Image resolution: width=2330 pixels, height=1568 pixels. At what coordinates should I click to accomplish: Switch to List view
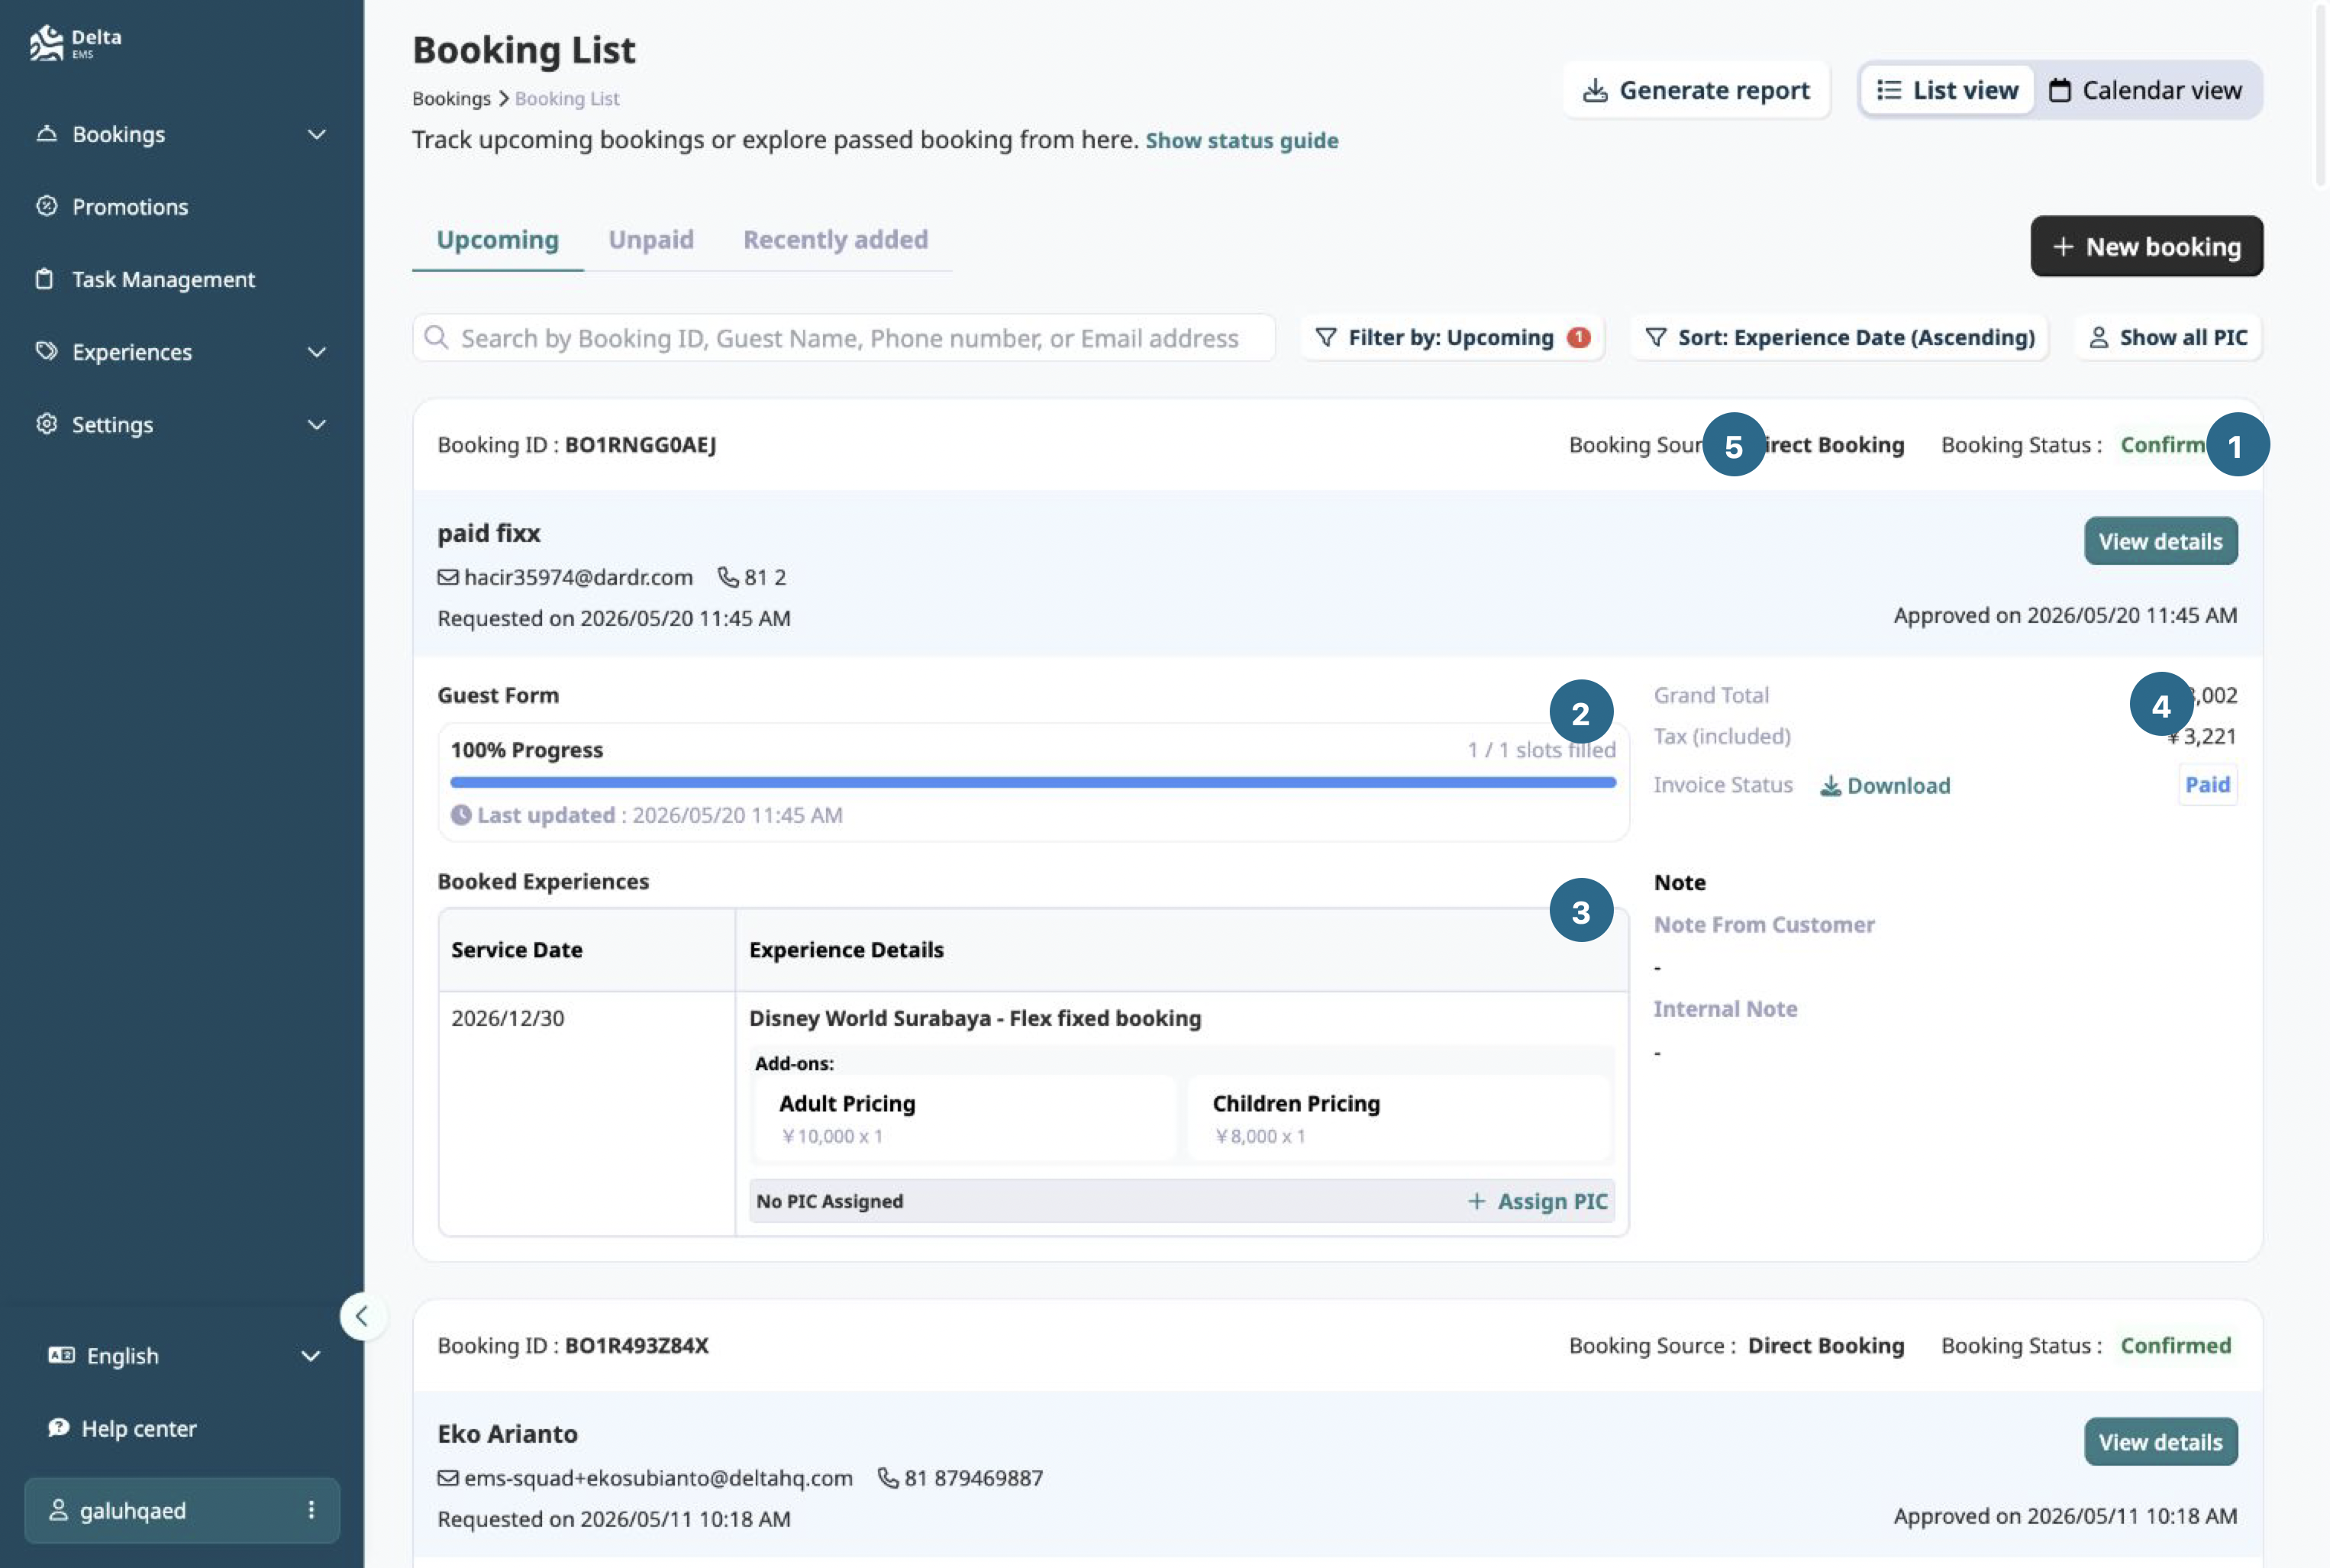pos(1947,90)
